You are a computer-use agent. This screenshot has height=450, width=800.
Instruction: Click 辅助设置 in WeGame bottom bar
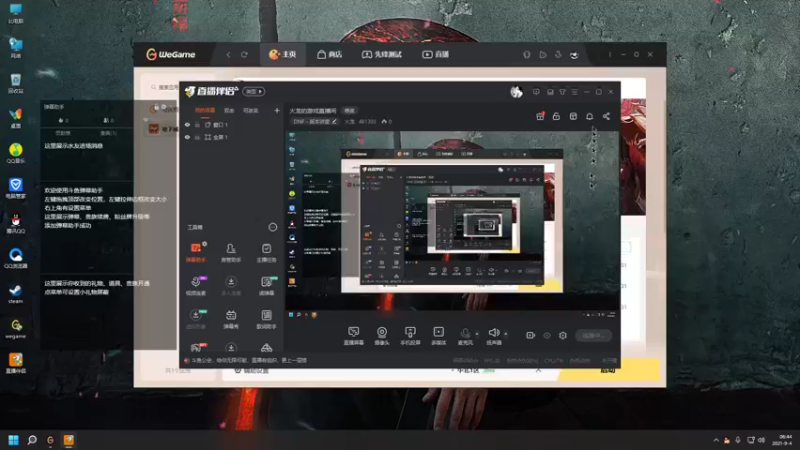(252, 371)
